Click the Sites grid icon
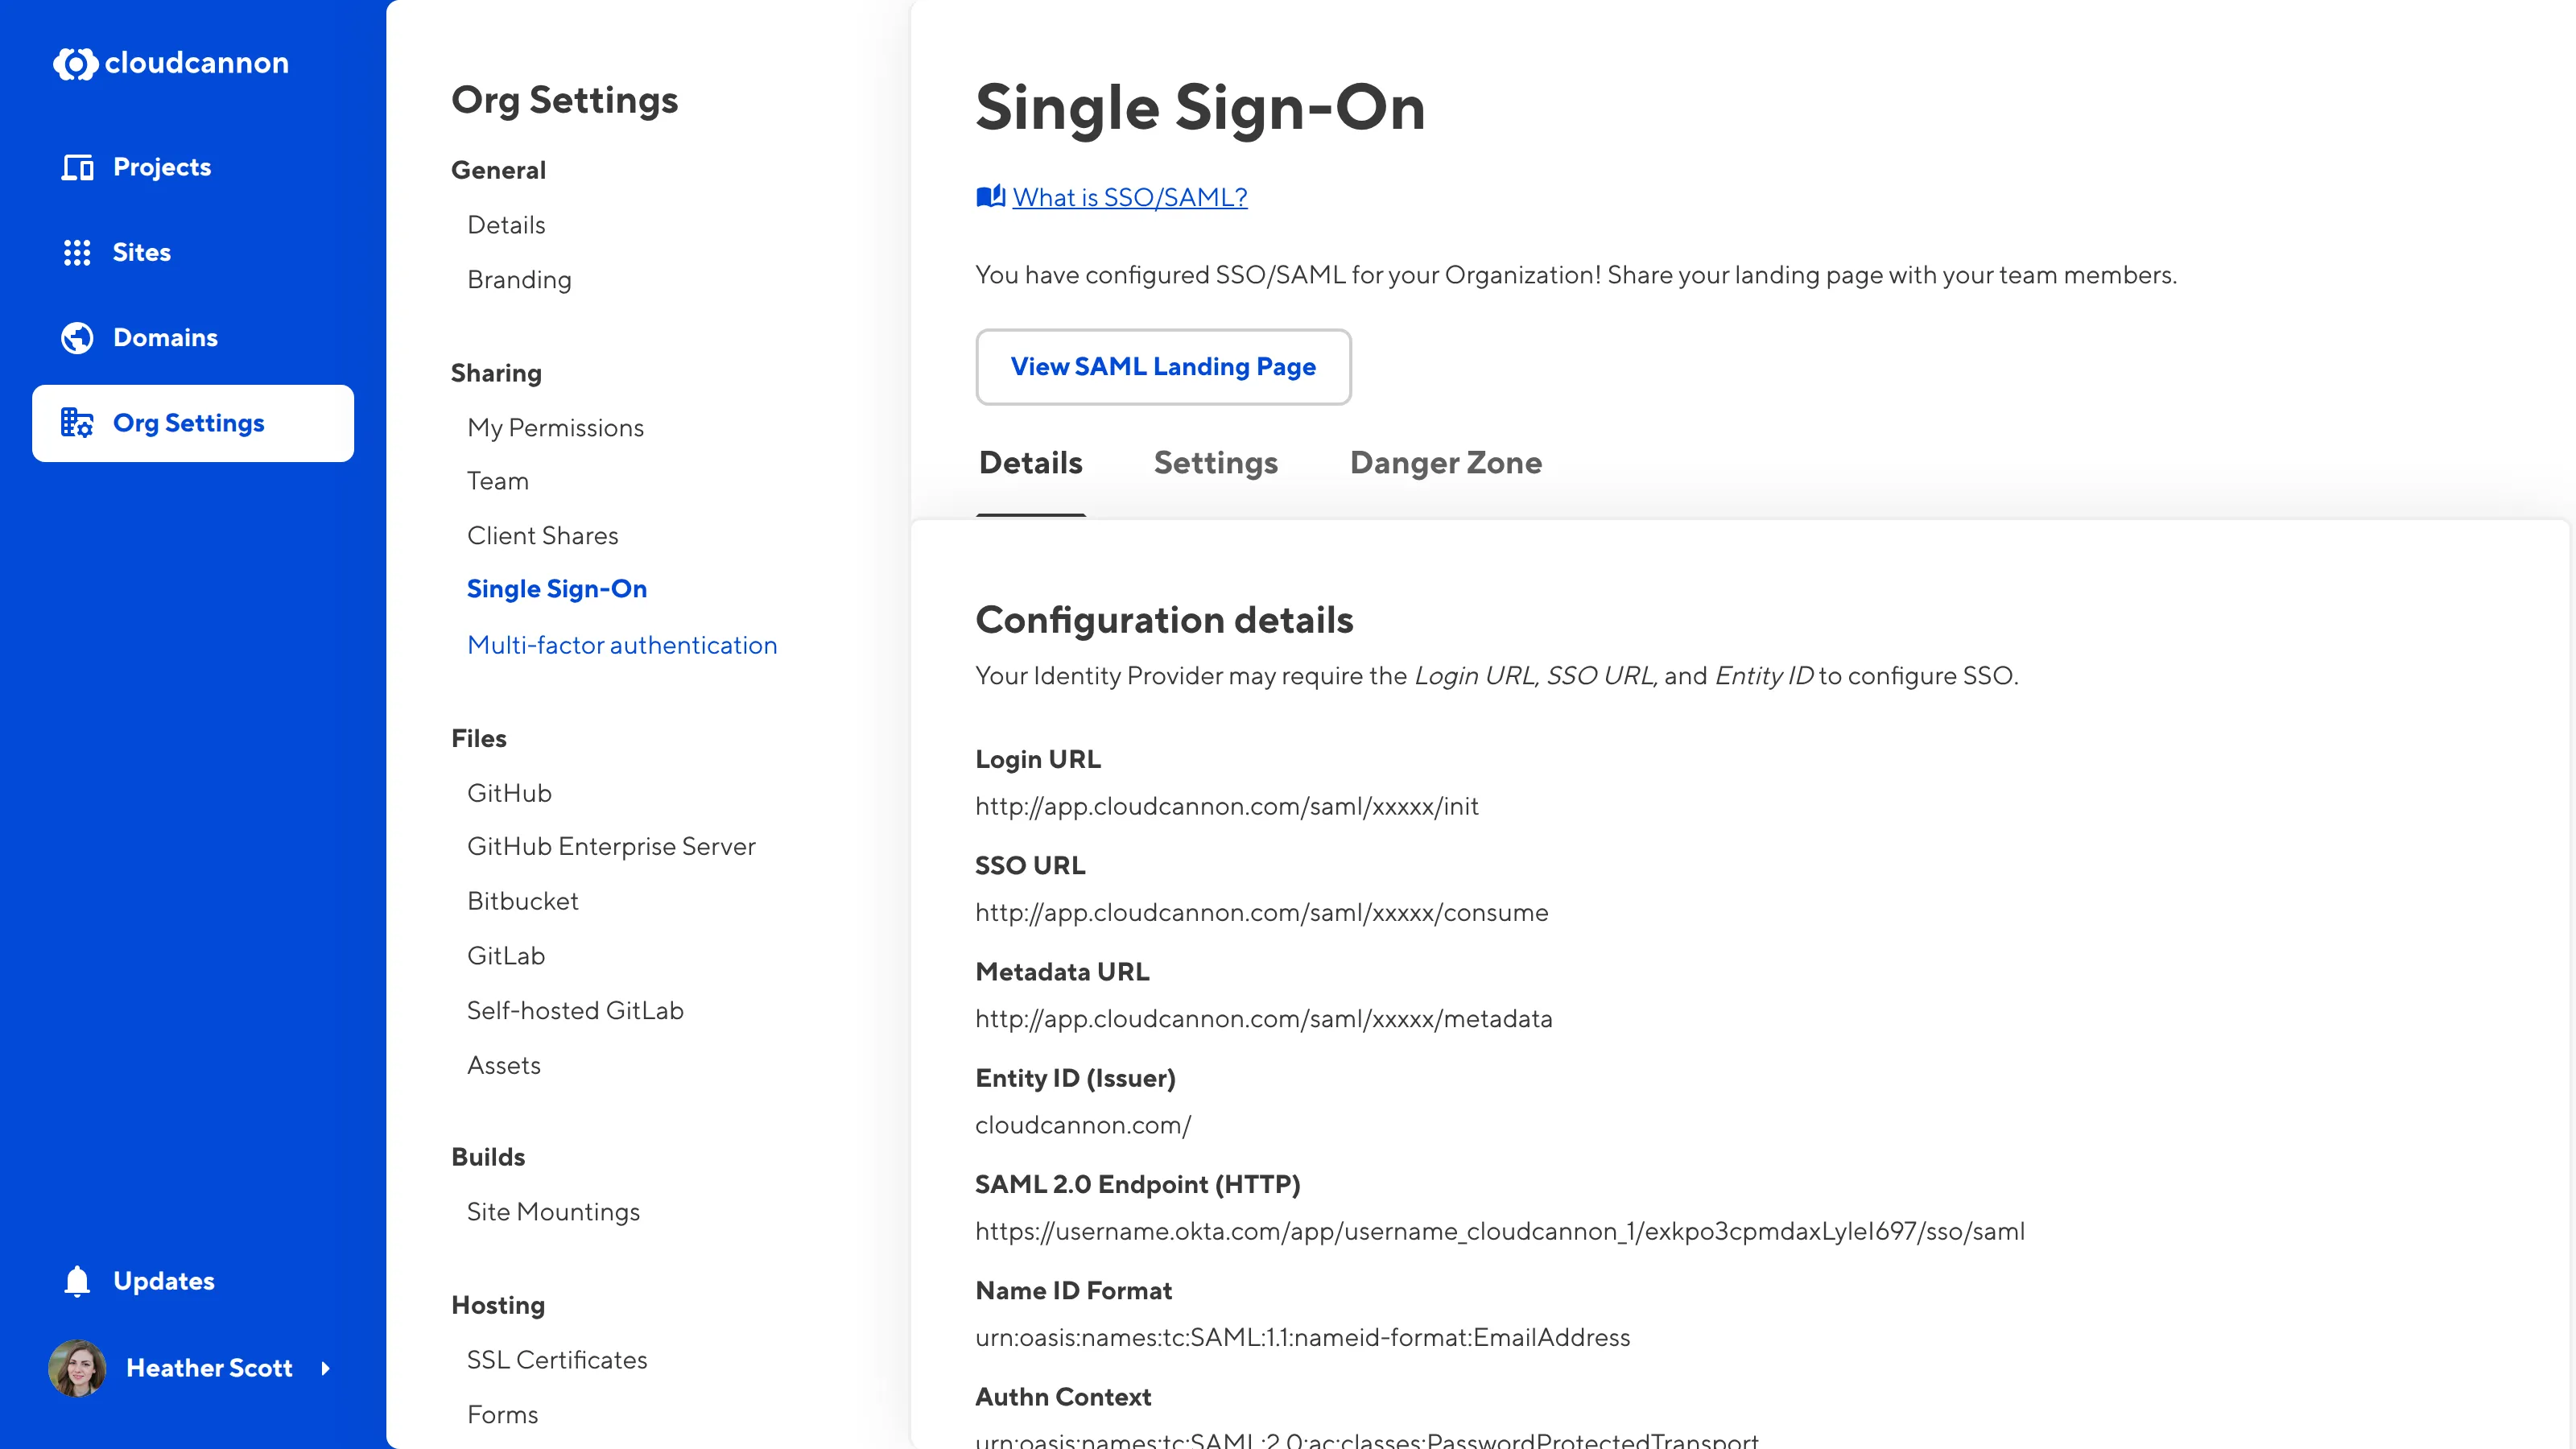The image size is (2576, 1449). coord(77,252)
